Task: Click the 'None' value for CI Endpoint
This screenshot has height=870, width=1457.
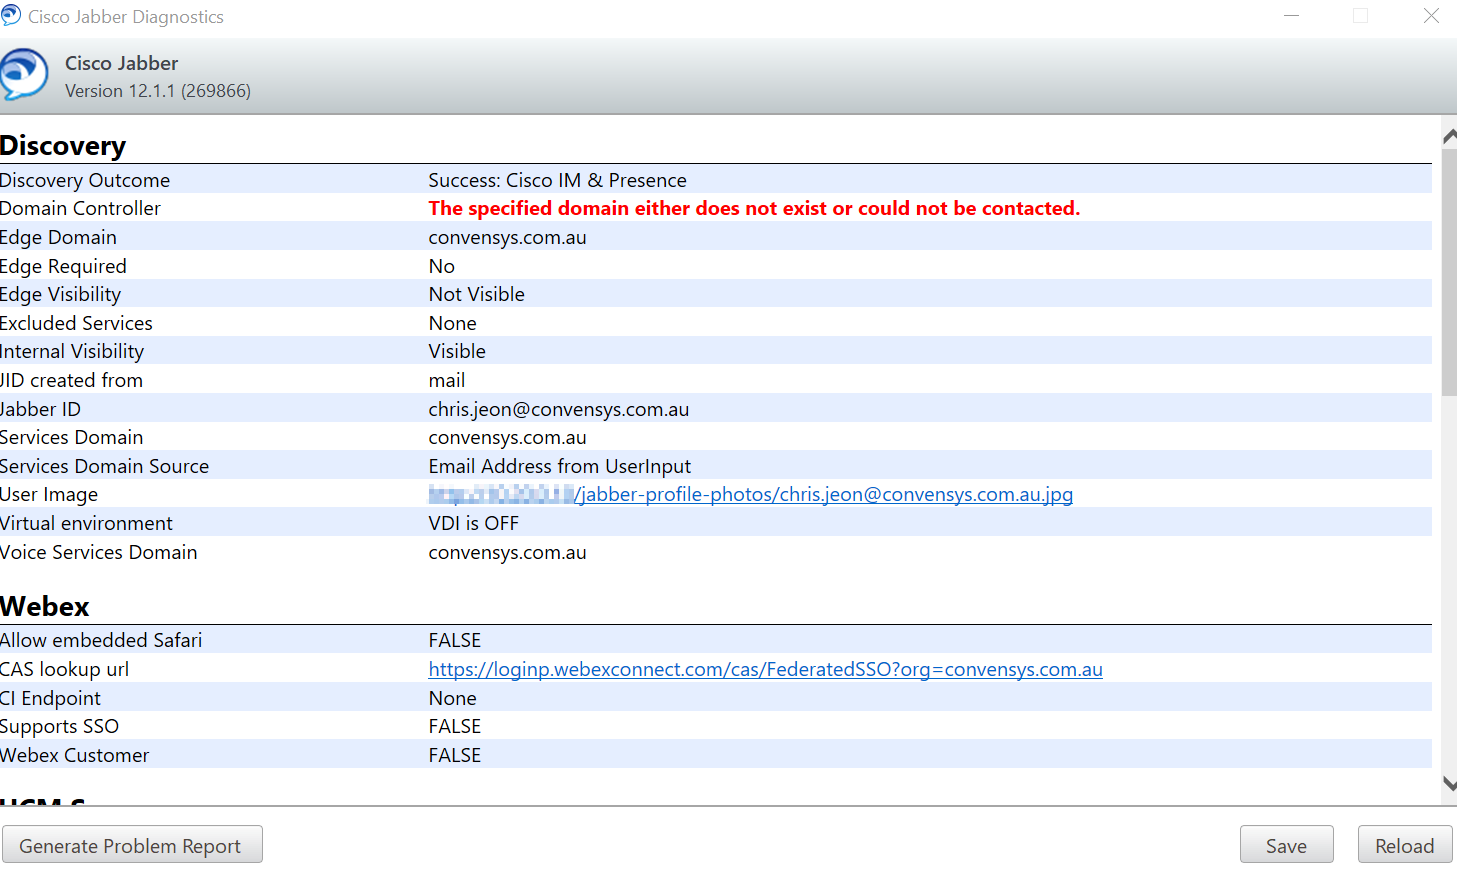Action: tap(452, 698)
